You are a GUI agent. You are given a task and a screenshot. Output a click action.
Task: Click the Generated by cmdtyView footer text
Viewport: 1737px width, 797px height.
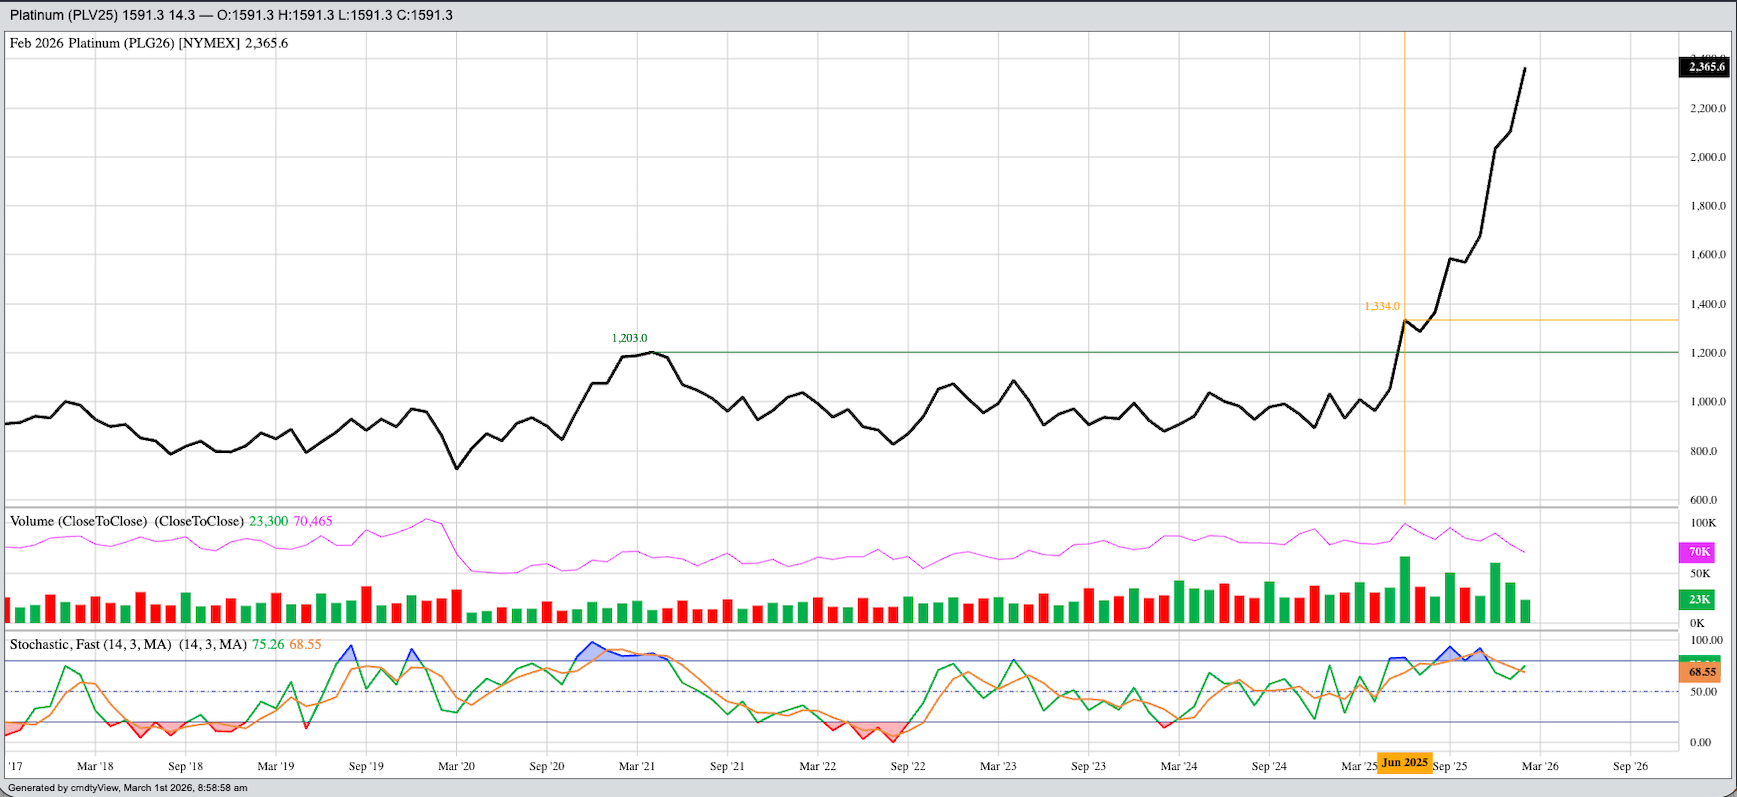pos(127,788)
